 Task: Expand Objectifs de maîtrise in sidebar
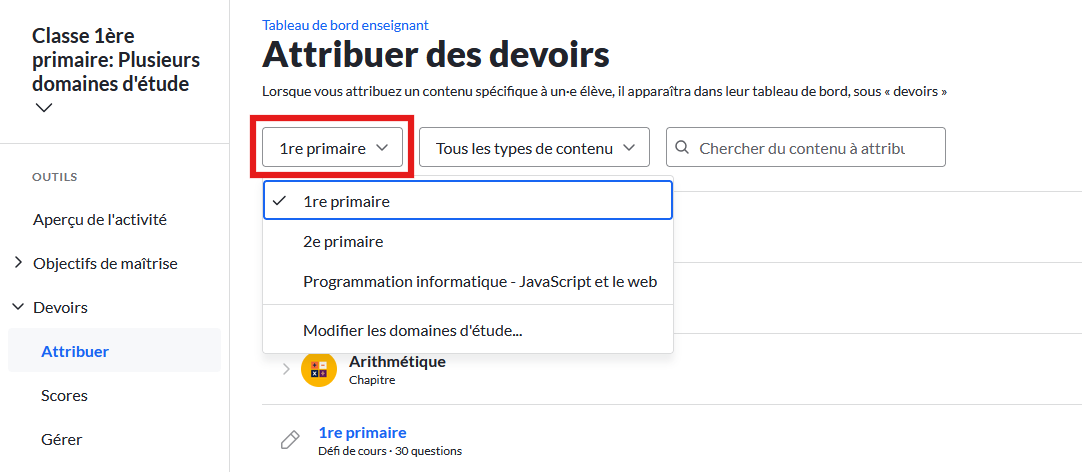pos(18,263)
